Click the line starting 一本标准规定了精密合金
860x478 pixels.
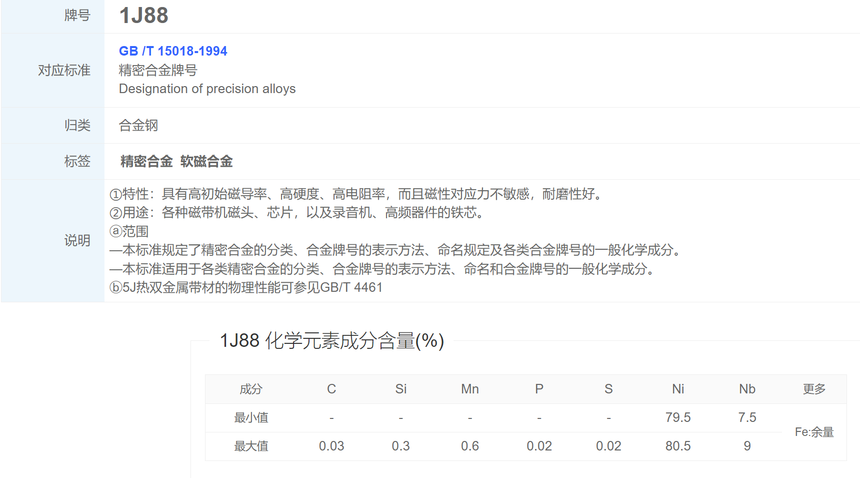[x=397, y=250]
